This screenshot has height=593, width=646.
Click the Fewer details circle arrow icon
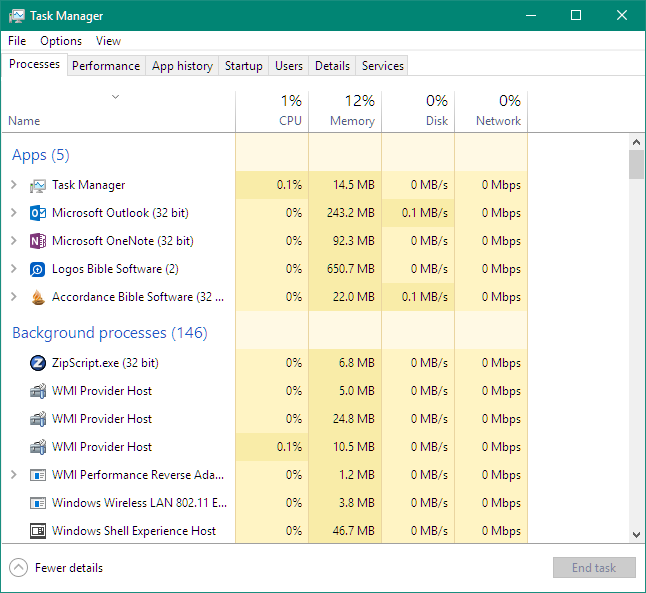pos(19,568)
